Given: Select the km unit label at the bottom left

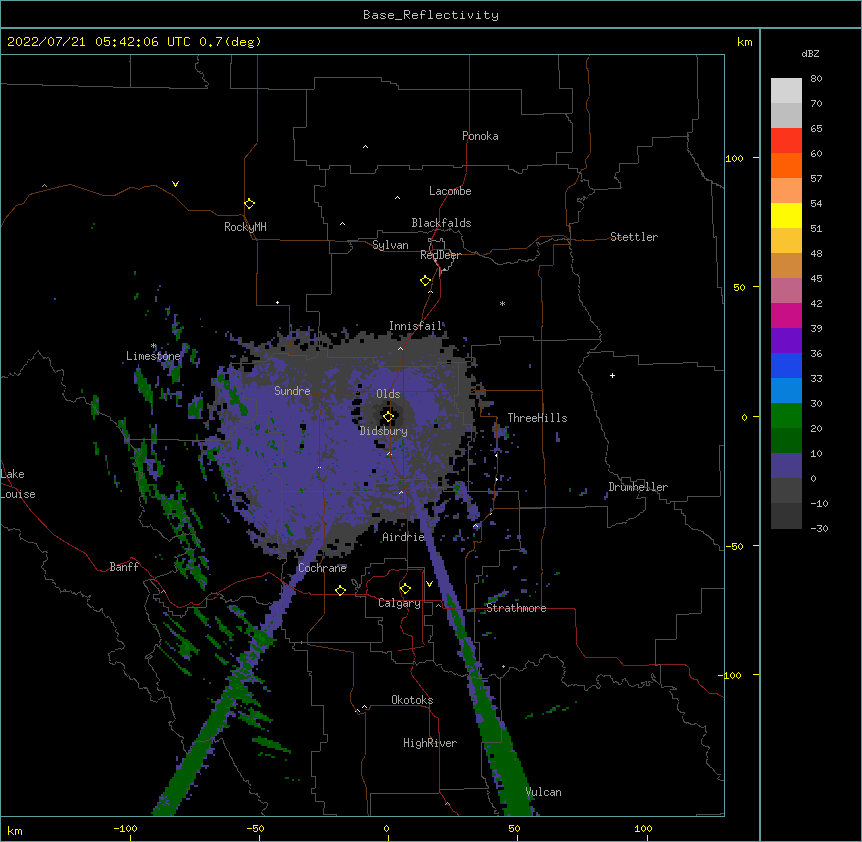Looking at the screenshot, I should pos(14,831).
